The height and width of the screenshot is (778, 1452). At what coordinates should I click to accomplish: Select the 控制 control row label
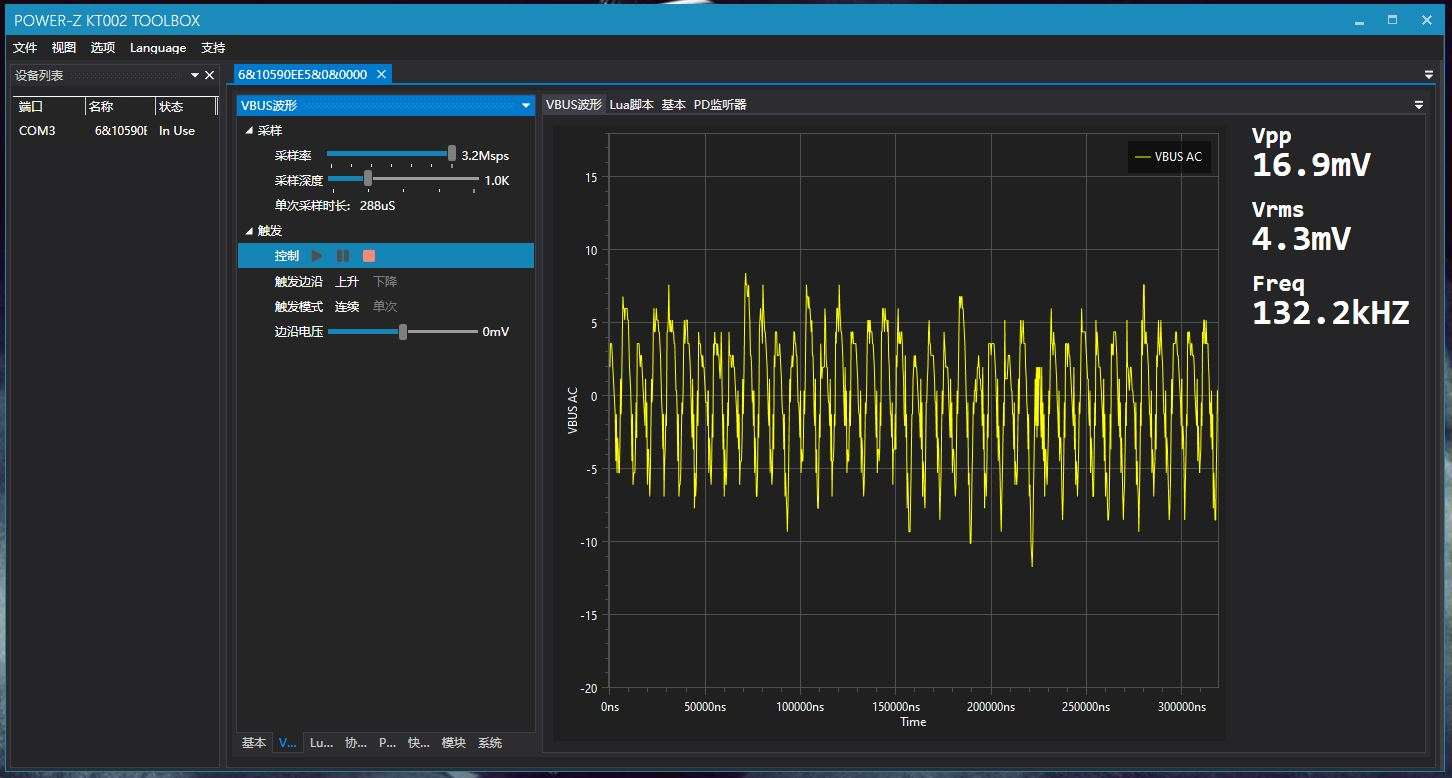click(287, 256)
